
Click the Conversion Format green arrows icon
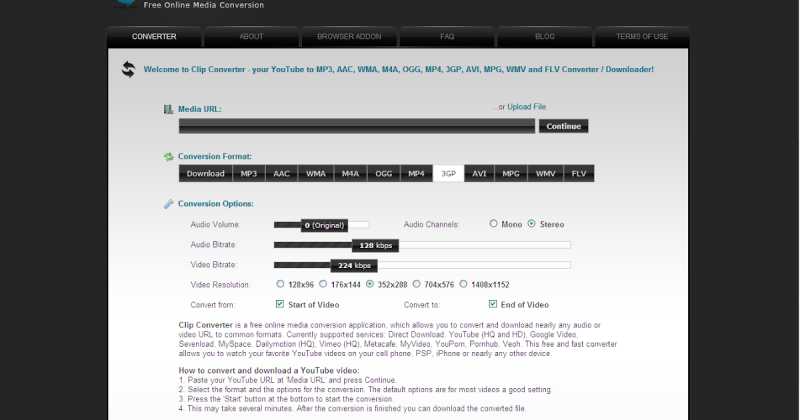pyautogui.click(x=168, y=157)
